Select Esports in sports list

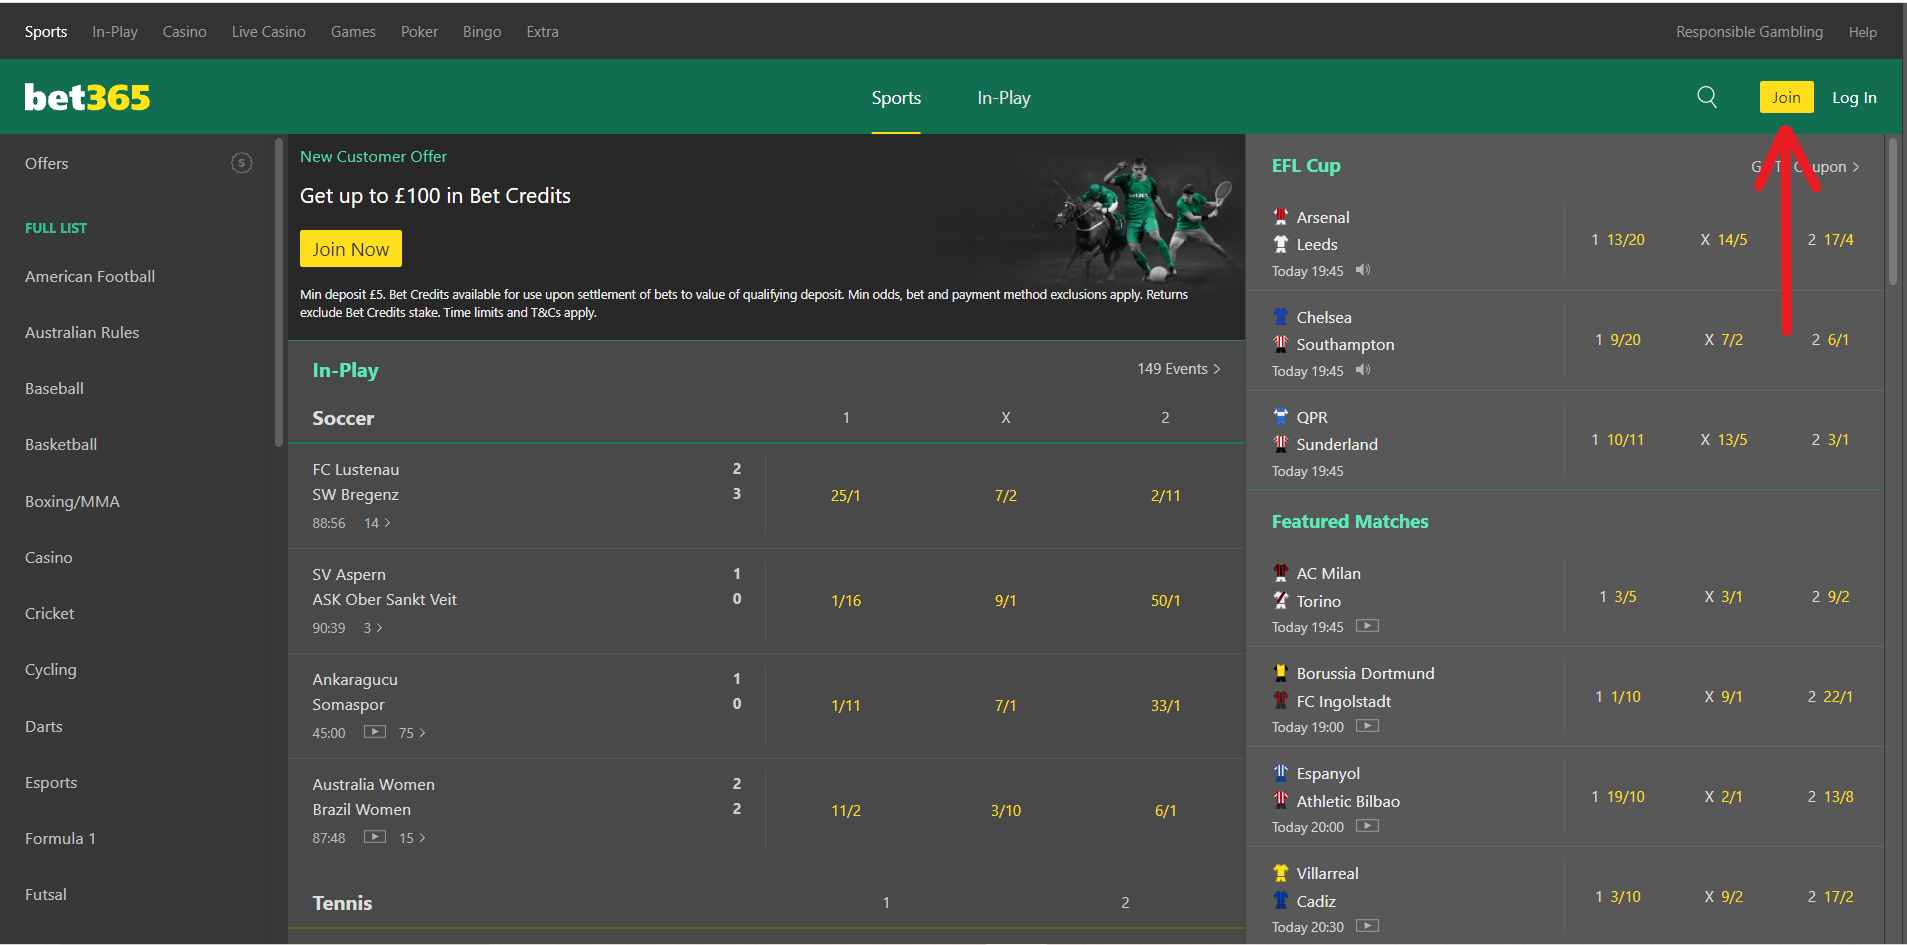point(51,783)
